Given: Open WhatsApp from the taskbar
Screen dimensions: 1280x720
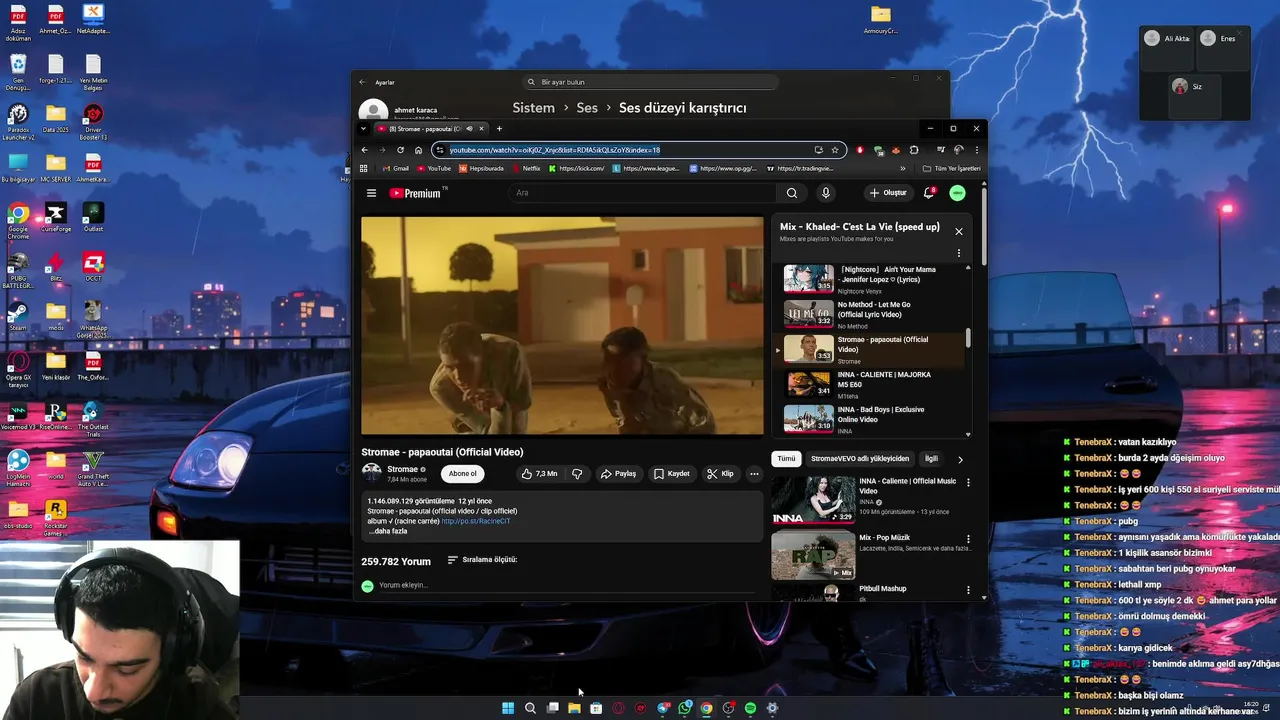Looking at the screenshot, I should (684, 708).
